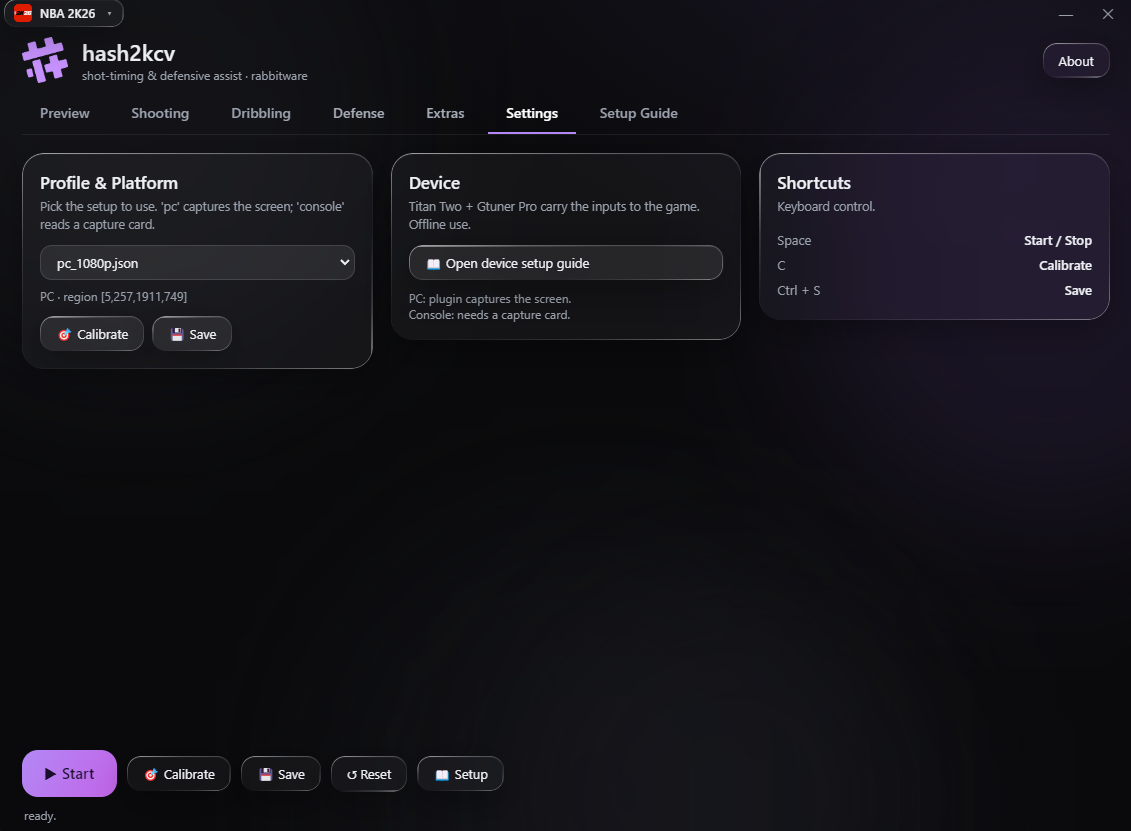Click the 'Space' shortcut label
The width and height of the screenshot is (1131, 831).
(793, 240)
